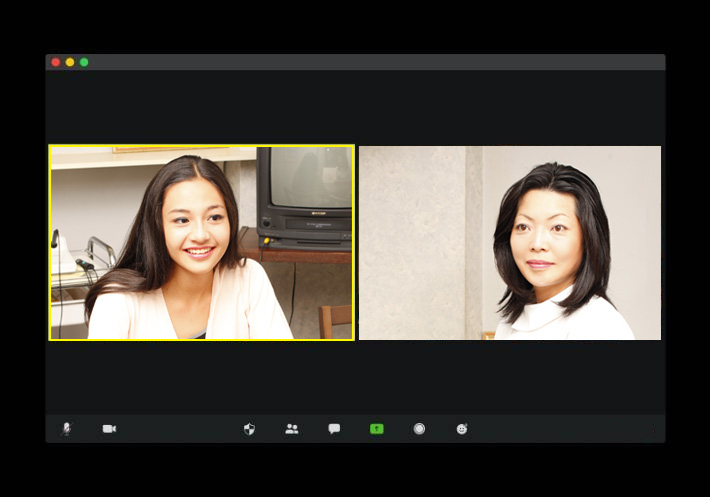The height and width of the screenshot is (497, 710).
Task: Select the yellow-highlighted left video tile
Action: pos(201,242)
